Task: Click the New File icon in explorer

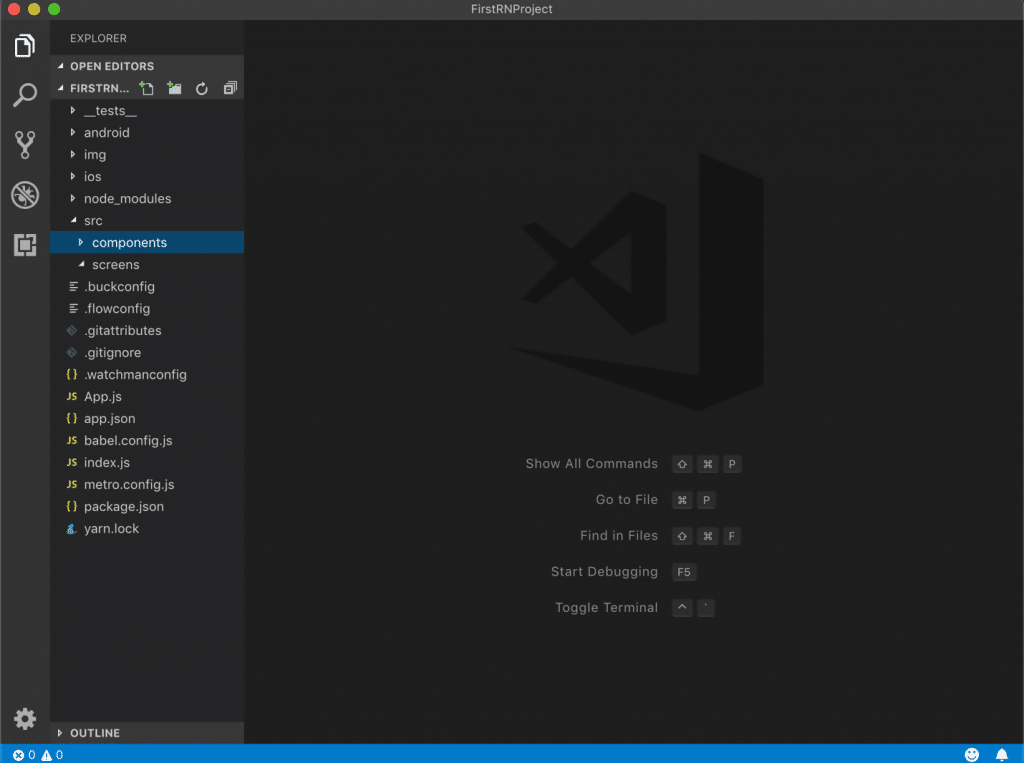Action: (147, 88)
